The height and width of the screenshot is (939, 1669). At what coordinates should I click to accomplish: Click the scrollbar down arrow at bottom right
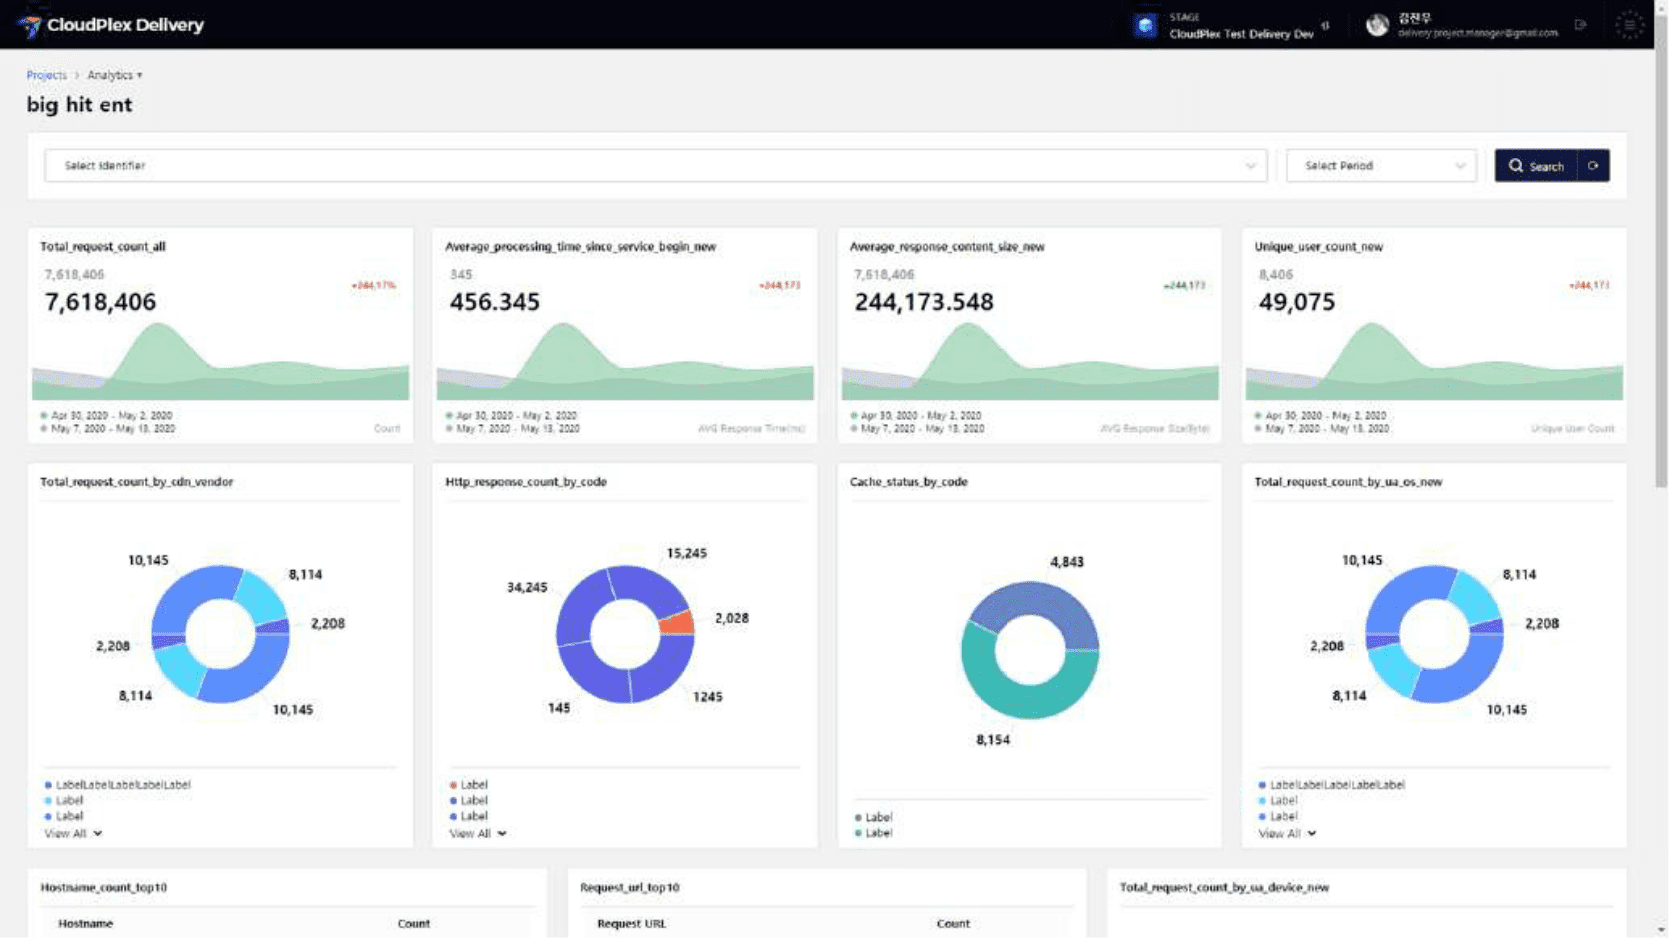(1661, 931)
